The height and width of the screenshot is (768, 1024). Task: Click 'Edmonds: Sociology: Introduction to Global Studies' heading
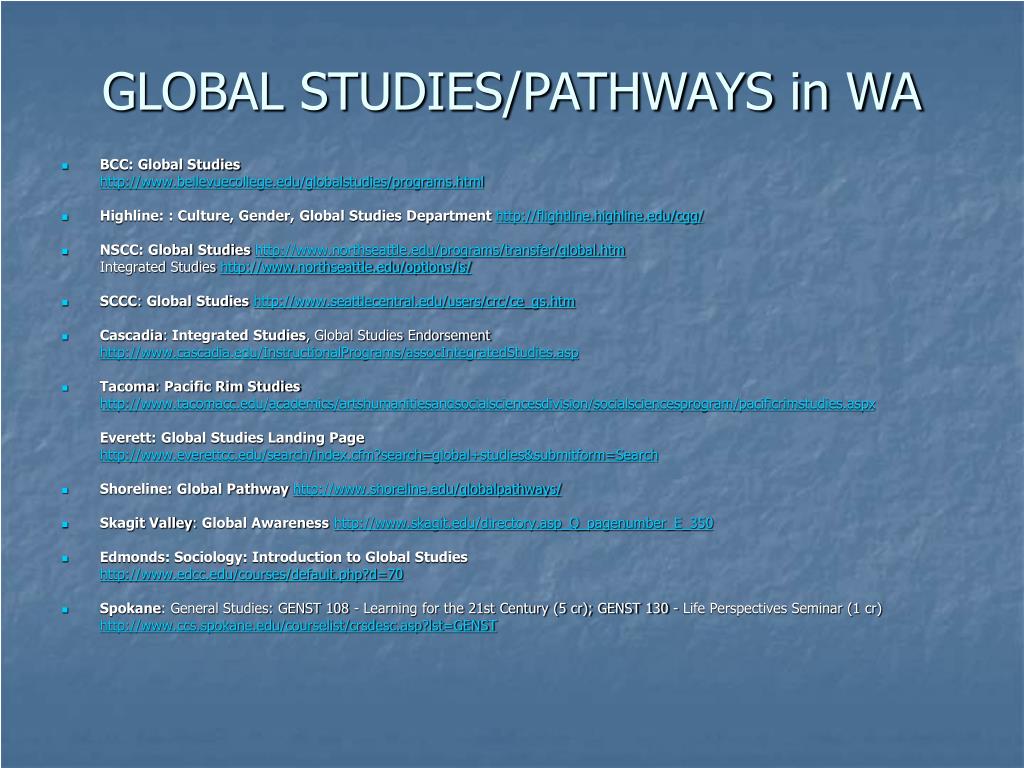[x=283, y=557]
